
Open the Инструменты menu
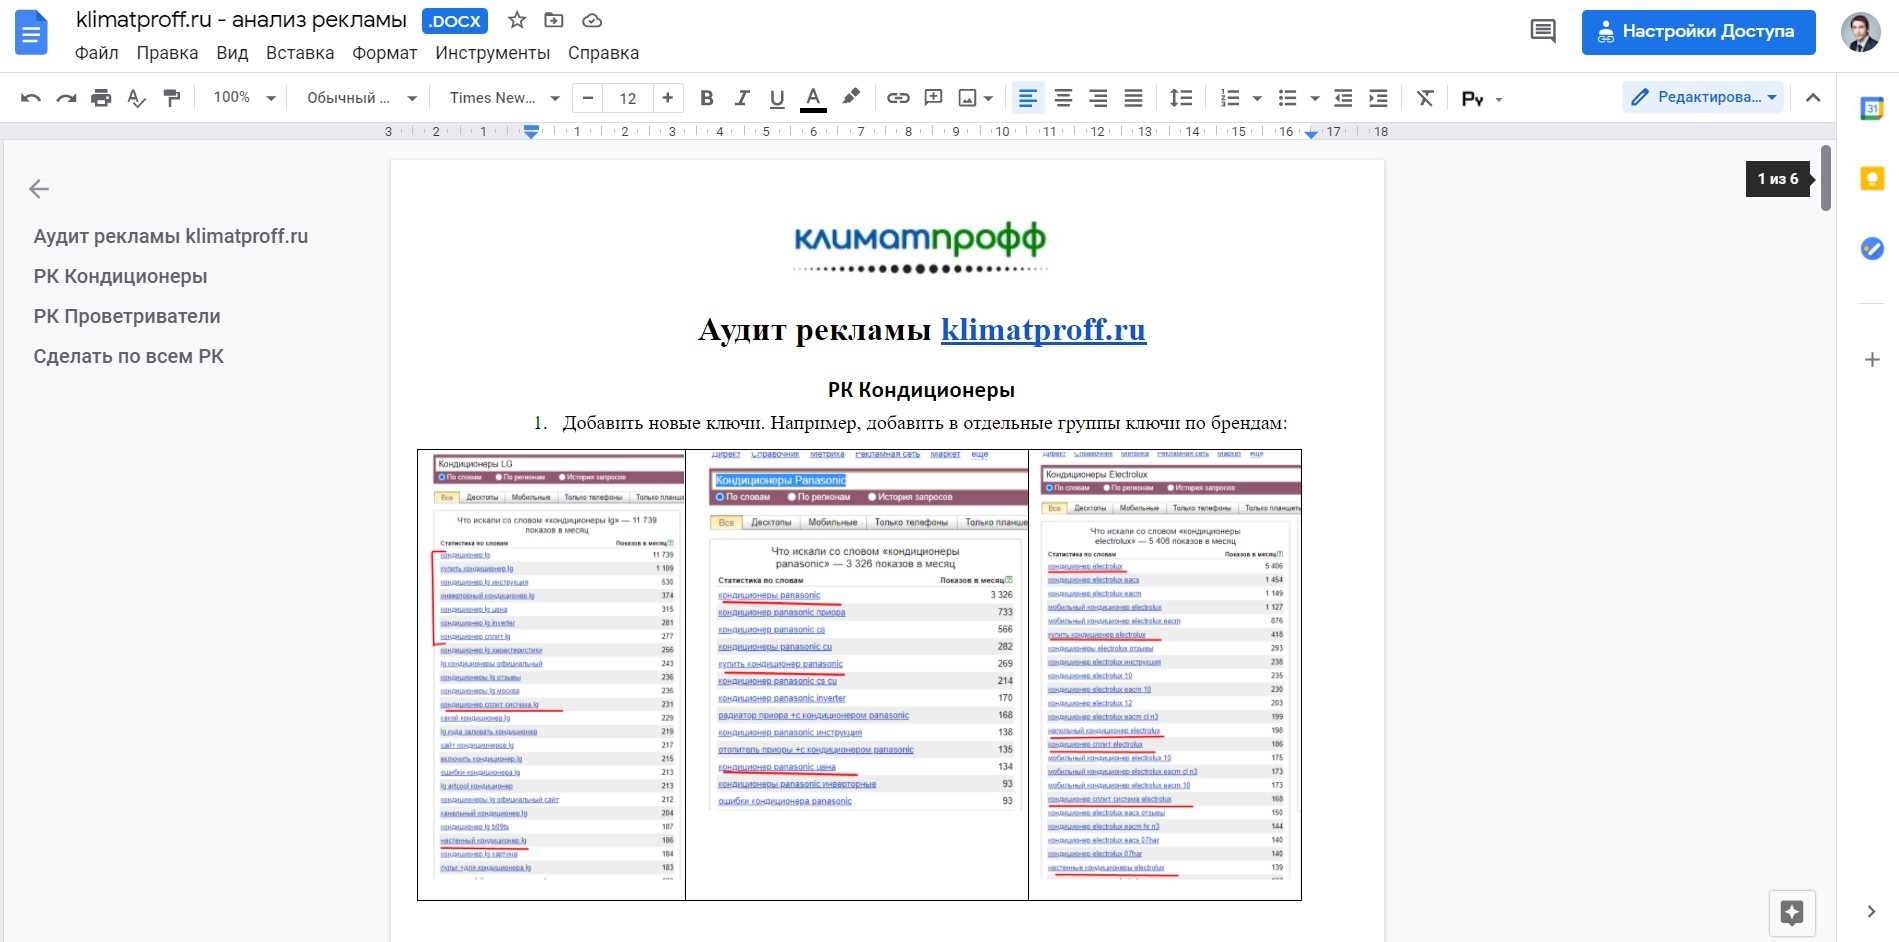[x=492, y=52]
